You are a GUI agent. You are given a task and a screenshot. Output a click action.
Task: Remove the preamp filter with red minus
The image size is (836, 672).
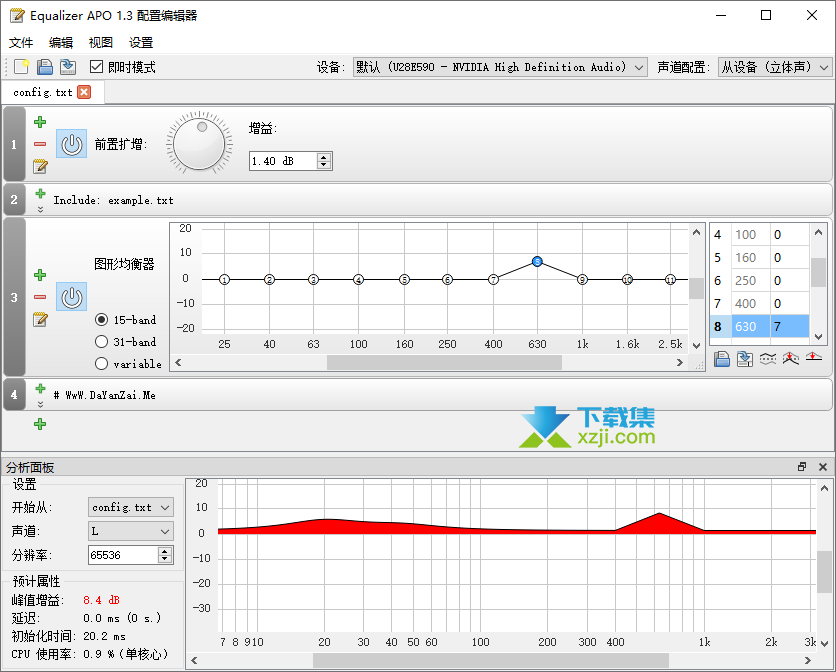tap(40, 144)
